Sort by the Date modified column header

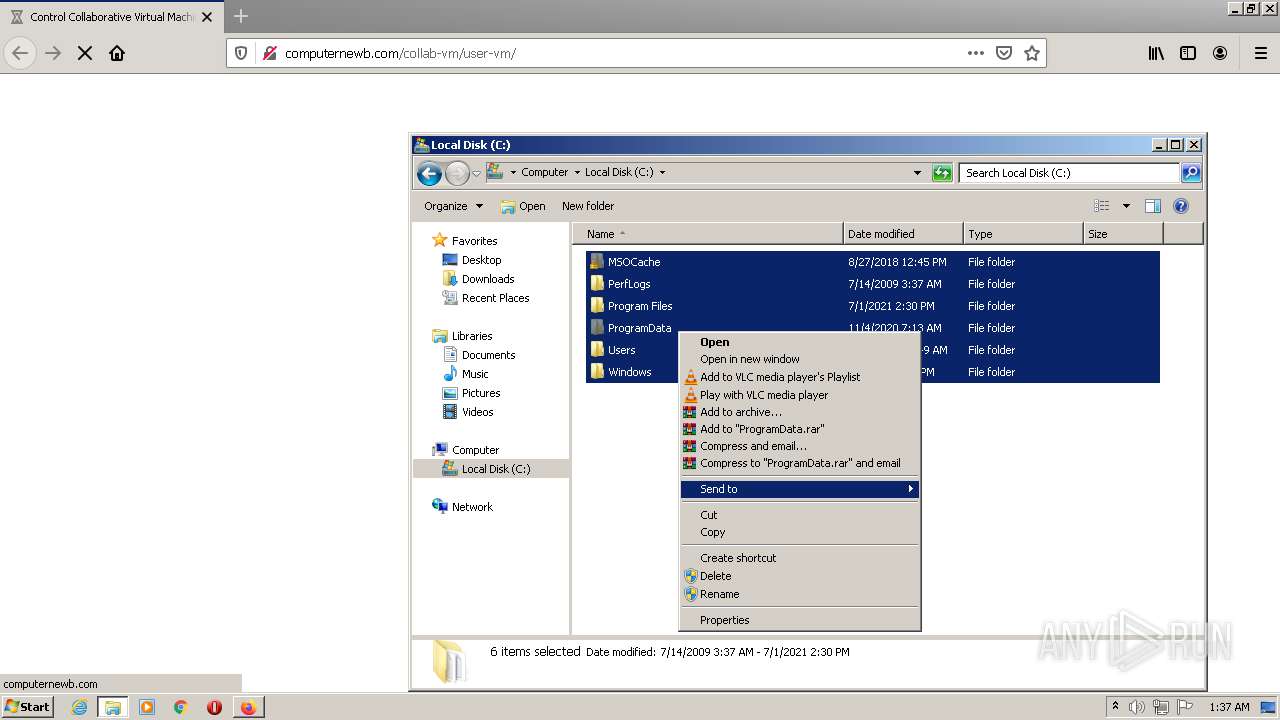pos(903,234)
